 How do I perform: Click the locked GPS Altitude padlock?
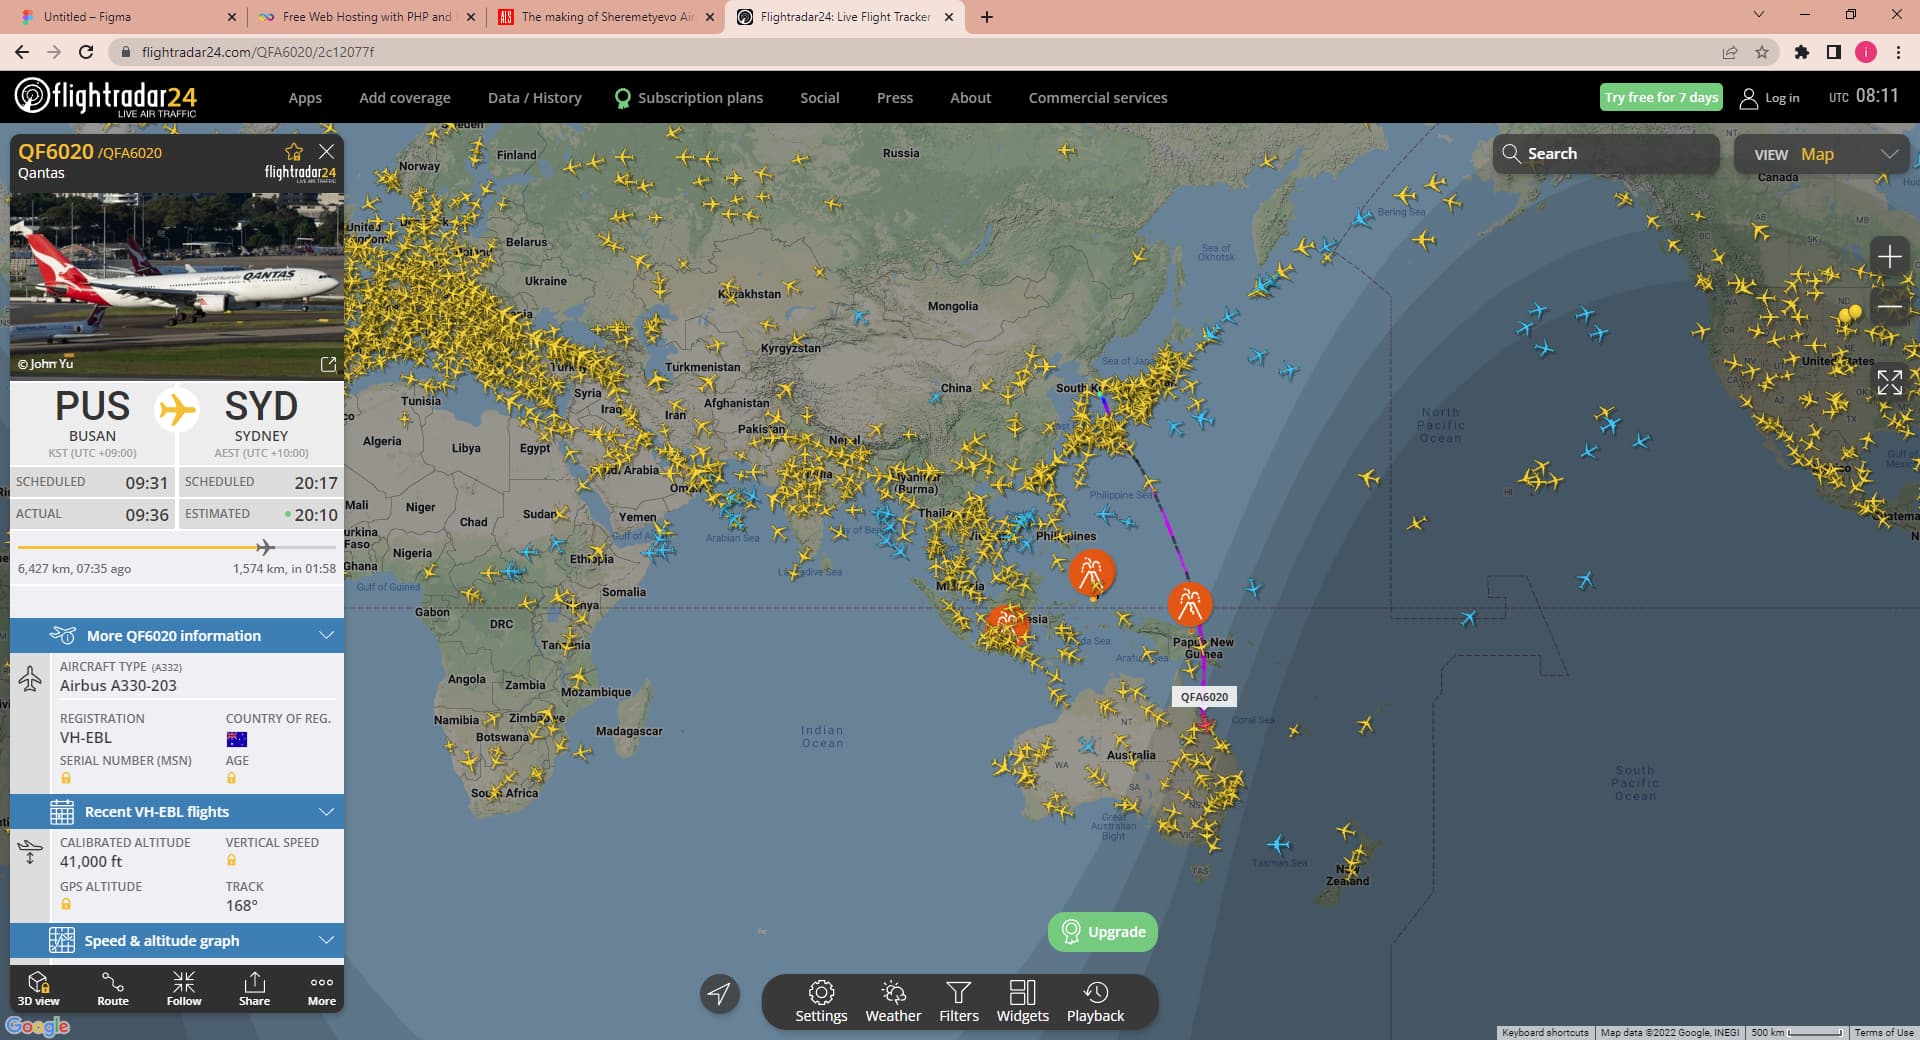[x=66, y=904]
